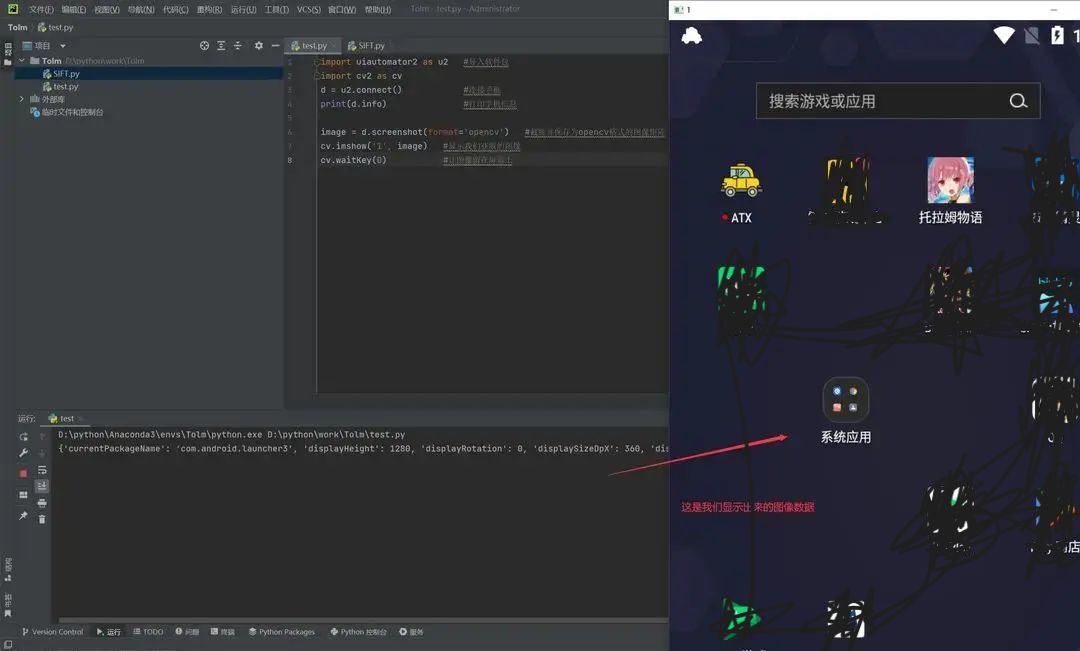Toggle scroll to end in run console
This screenshot has height=651, width=1080.
click(42, 486)
